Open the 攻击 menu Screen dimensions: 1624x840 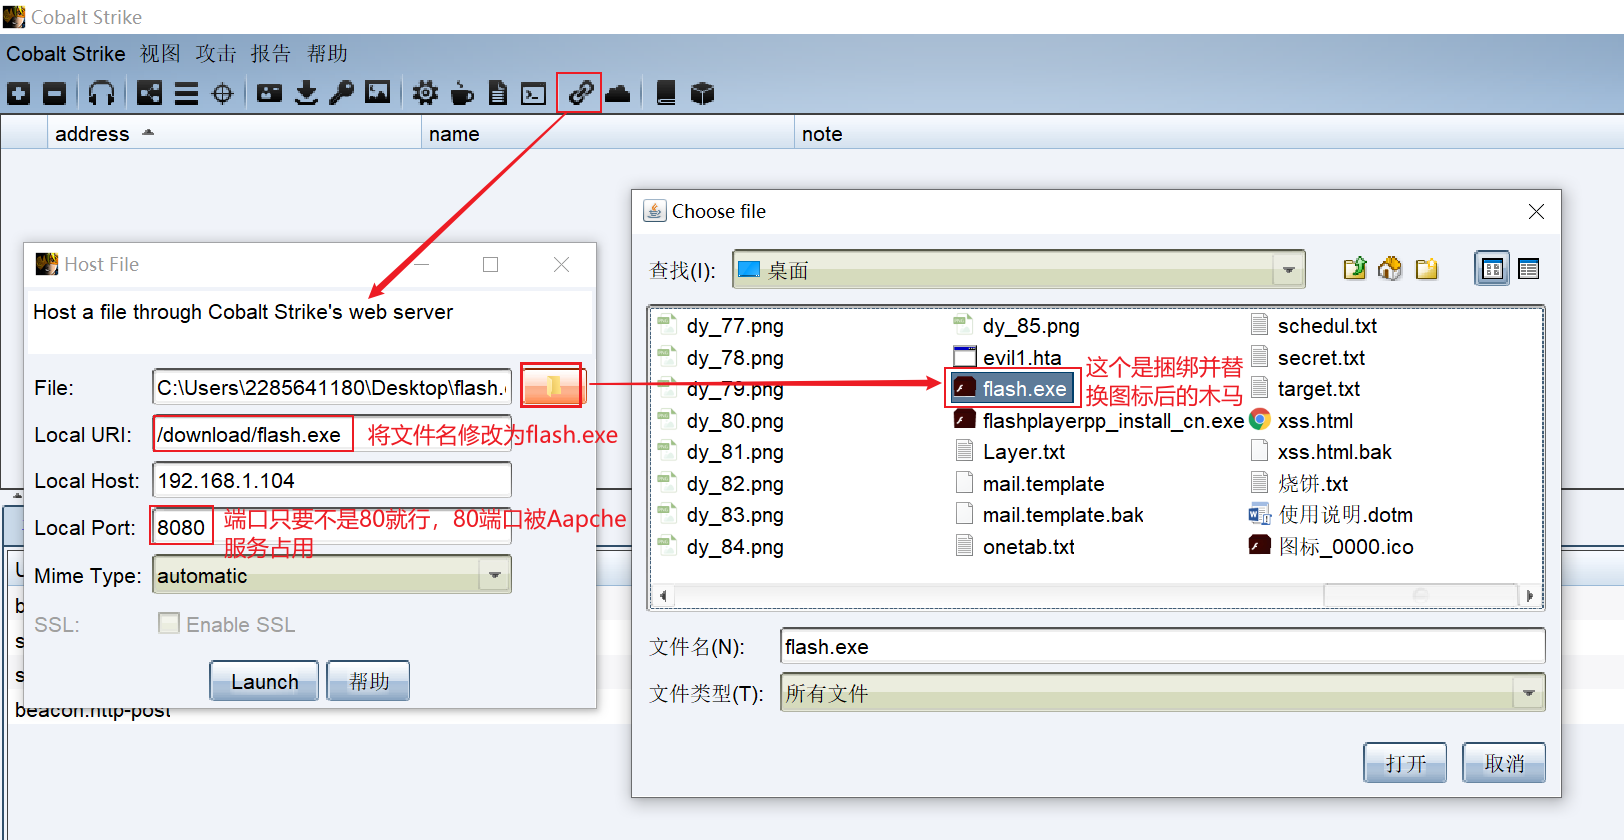pyautogui.click(x=216, y=54)
